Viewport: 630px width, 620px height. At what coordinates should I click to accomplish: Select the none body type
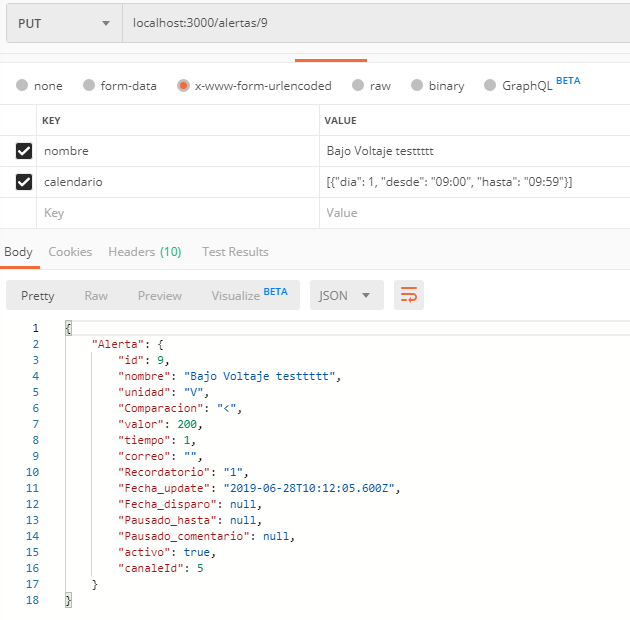[22, 86]
